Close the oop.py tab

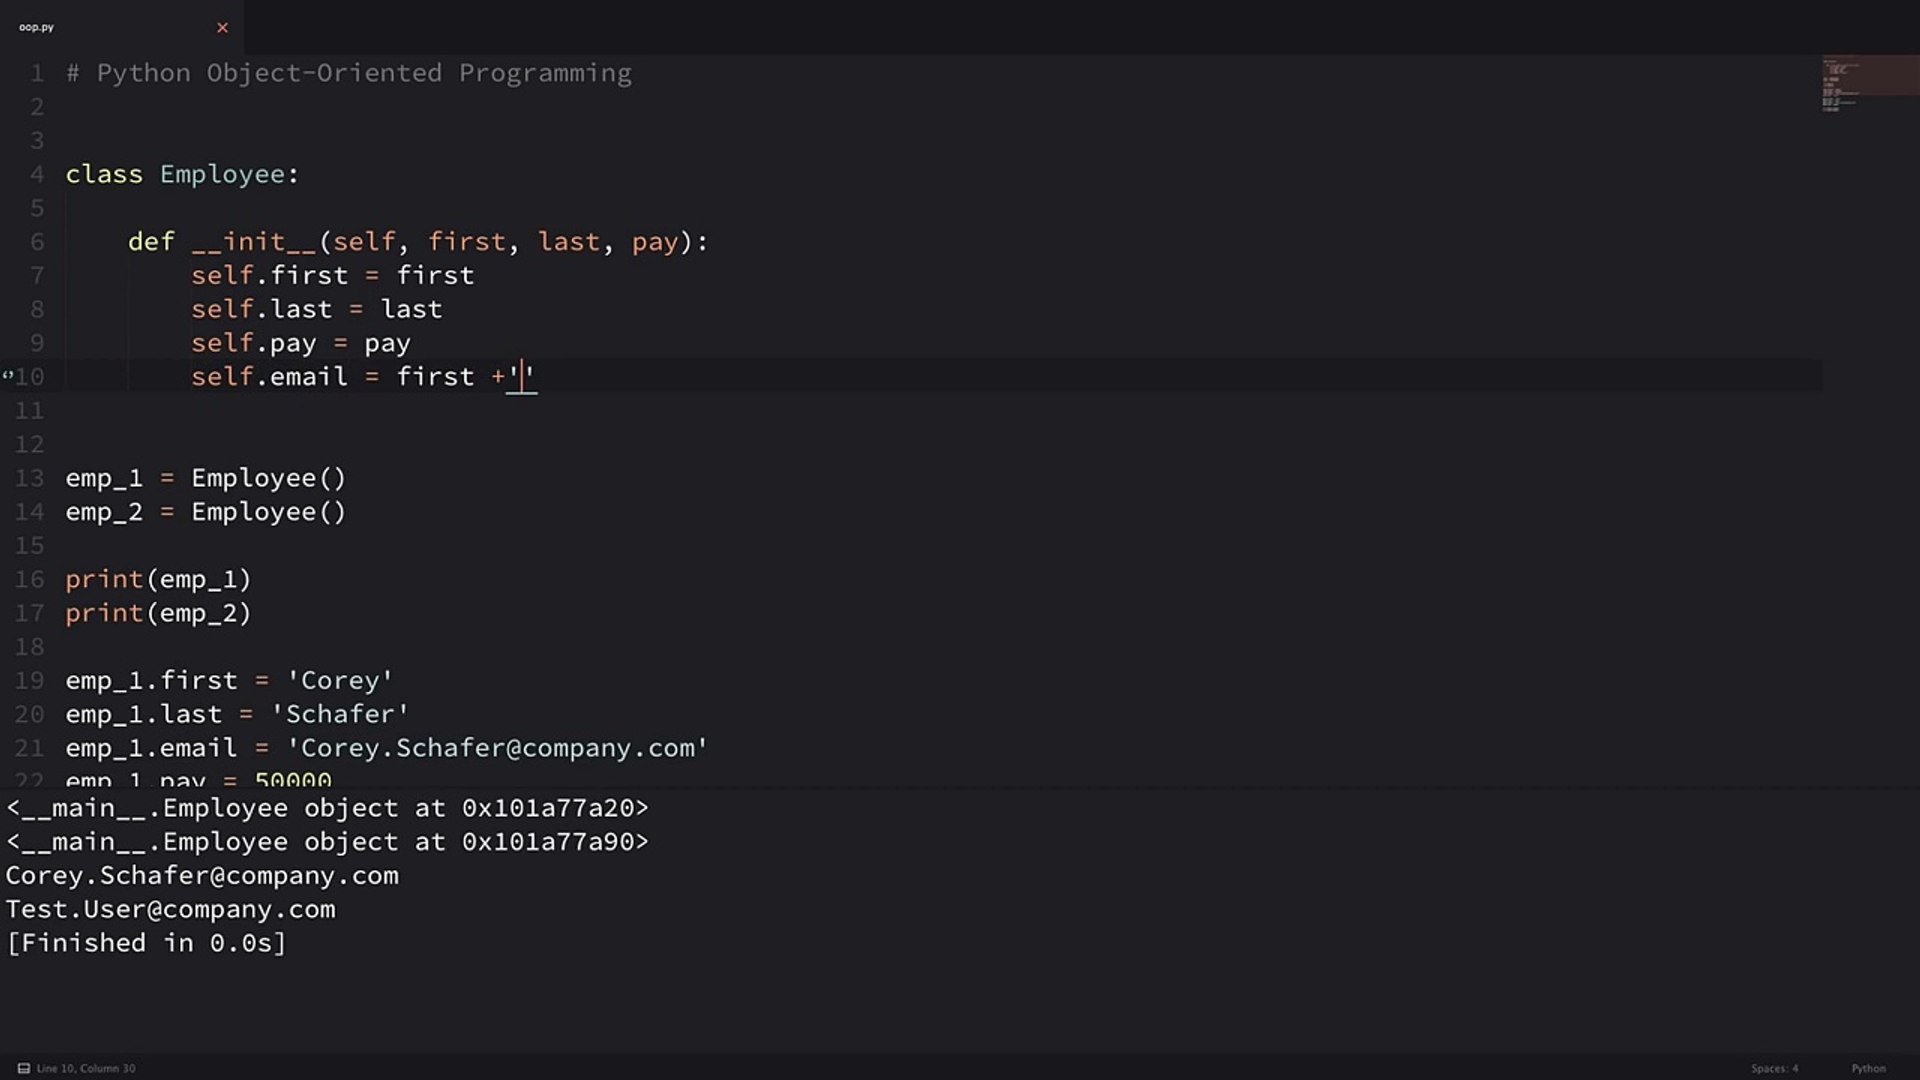pos(222,28)
